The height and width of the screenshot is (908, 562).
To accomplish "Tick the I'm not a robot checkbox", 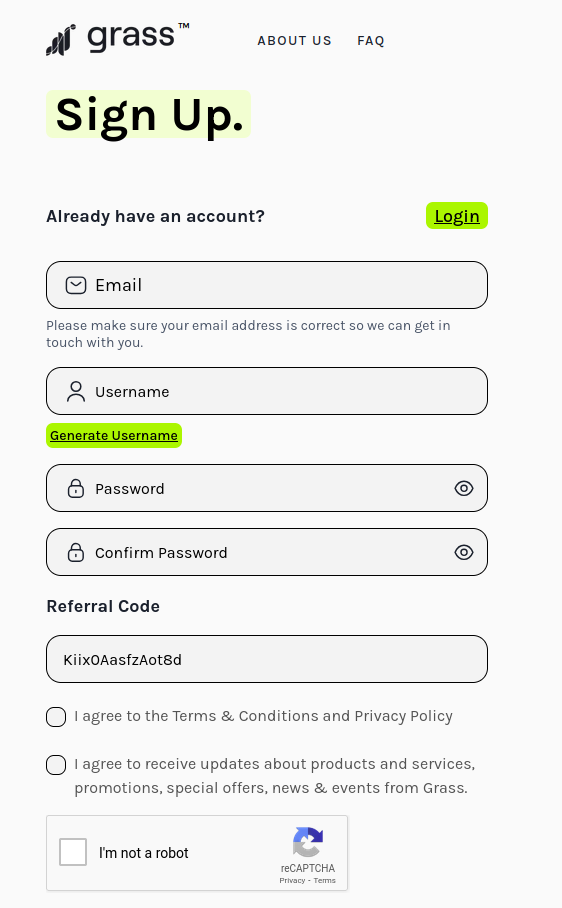I will (x=73, y=852).
